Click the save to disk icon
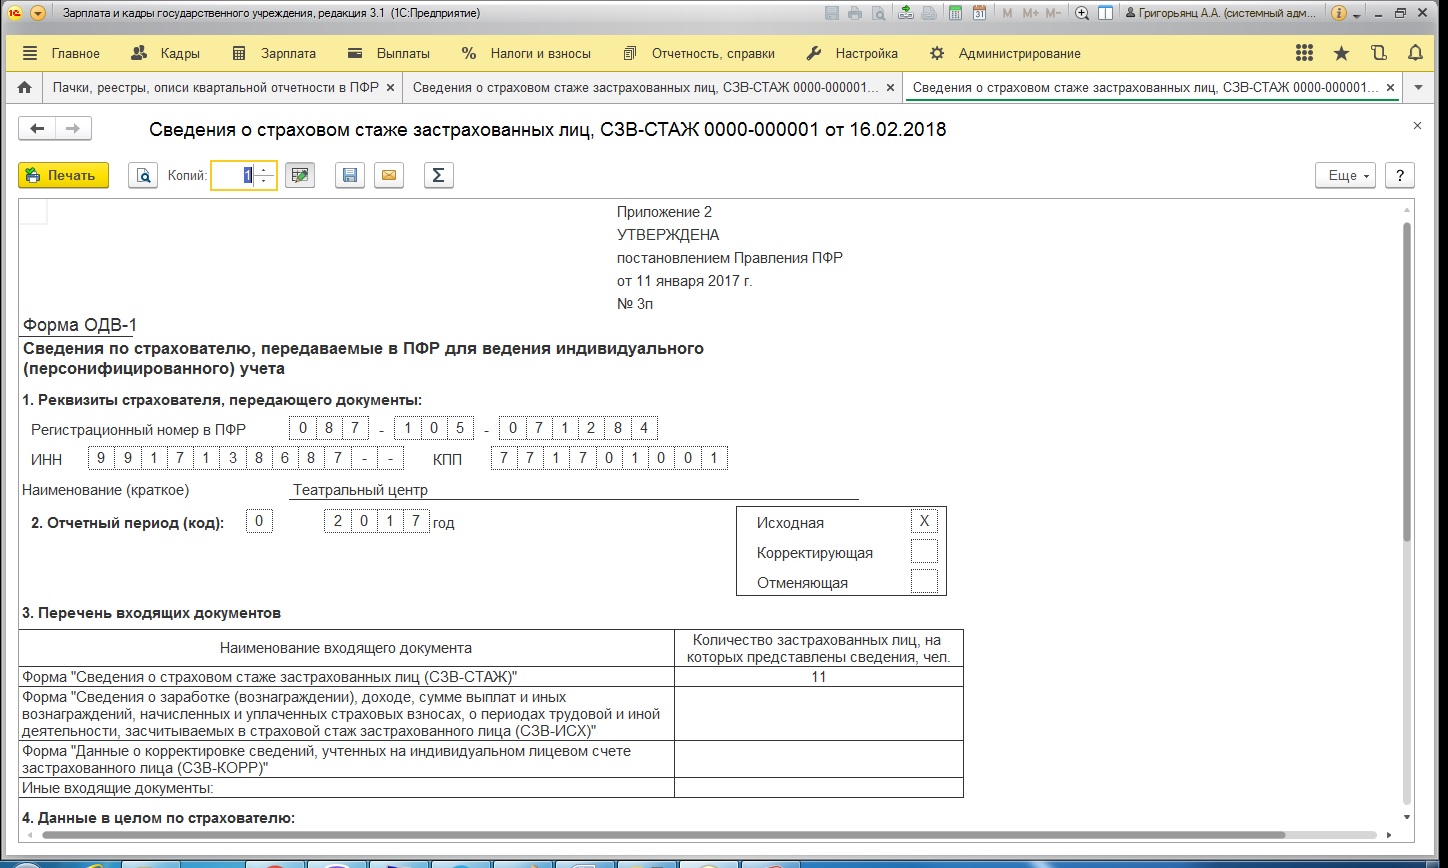The height and width of the screenshot is (868, 1448). (349, 176)
